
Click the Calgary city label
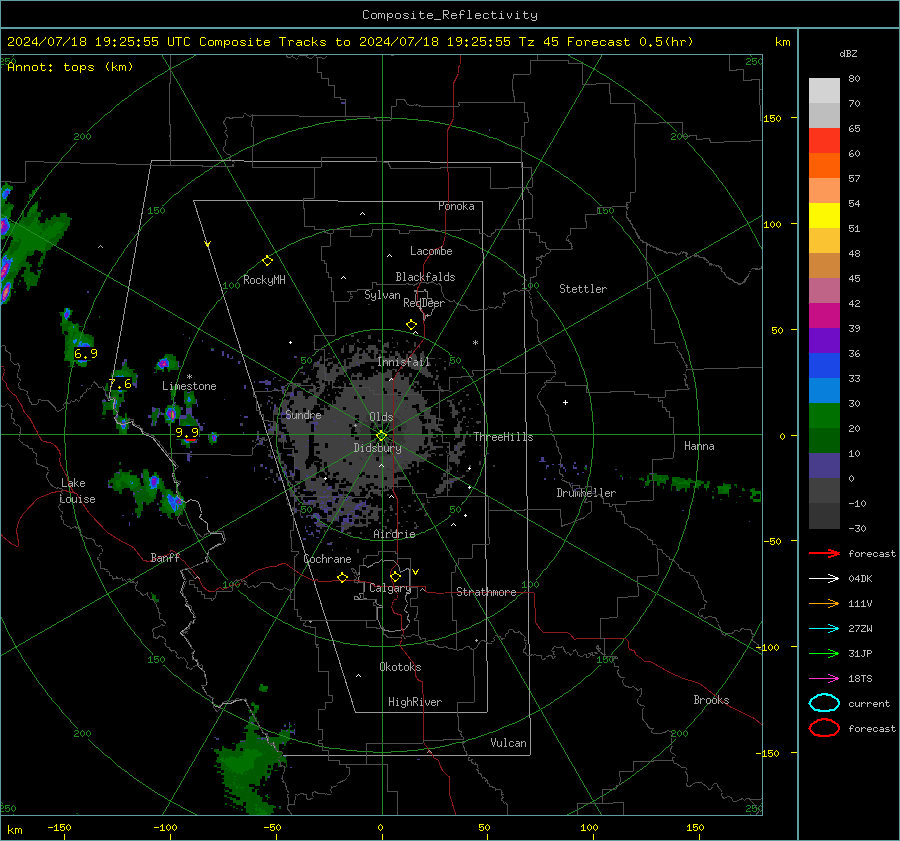point(390,588)
